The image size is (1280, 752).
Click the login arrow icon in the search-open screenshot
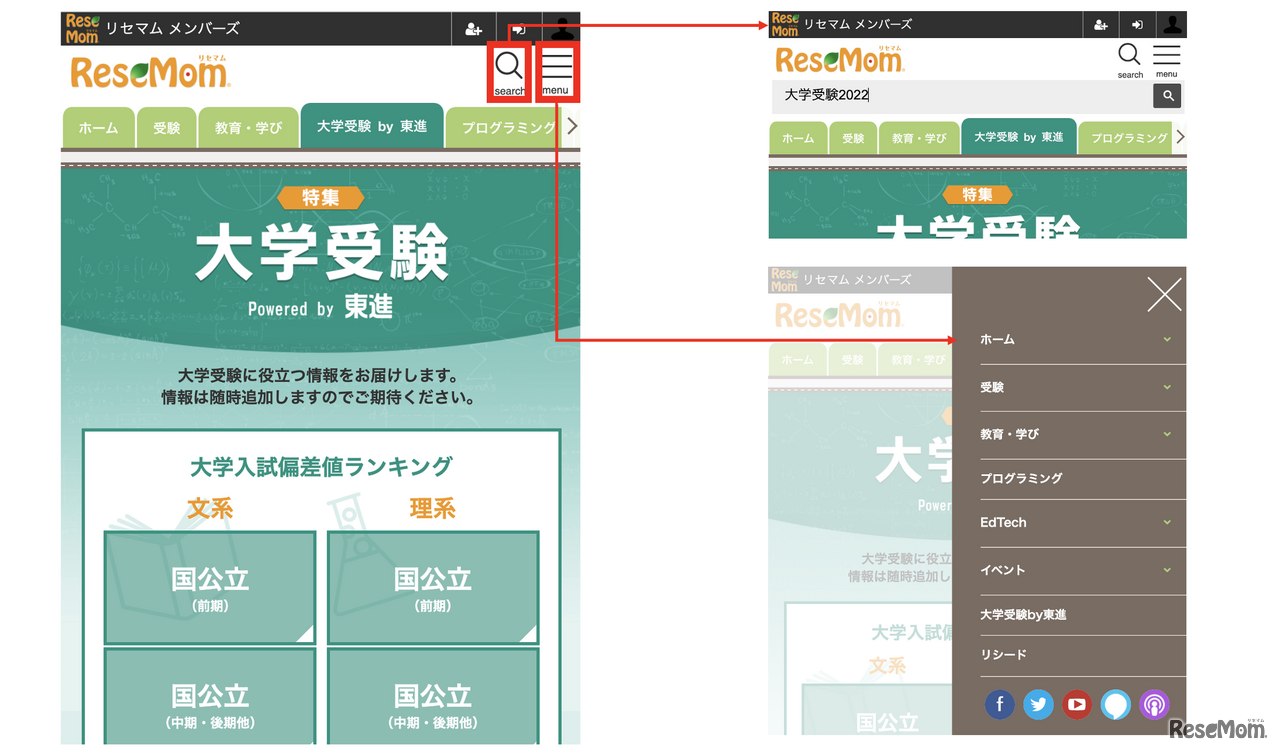click(1137, 25)
